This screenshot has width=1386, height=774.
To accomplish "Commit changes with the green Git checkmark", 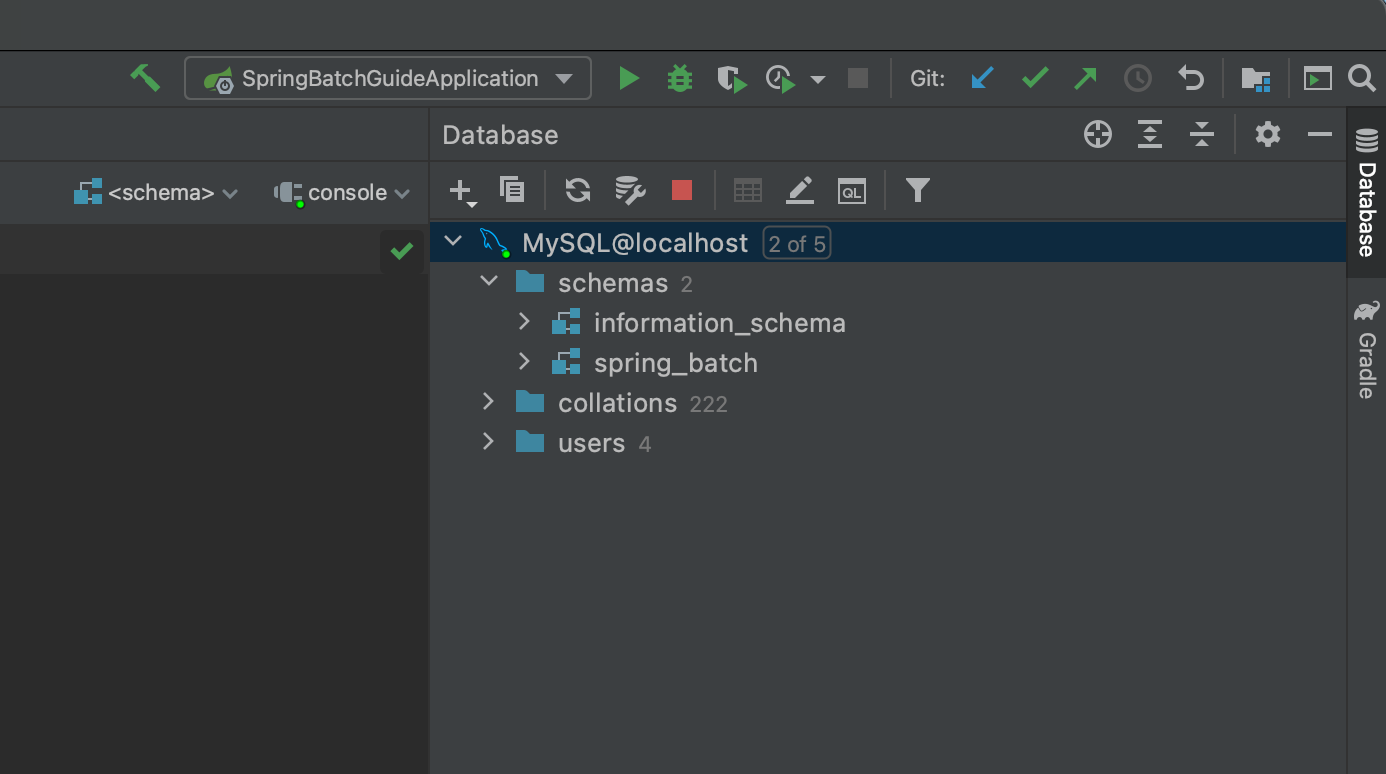I will (1035, 78).
